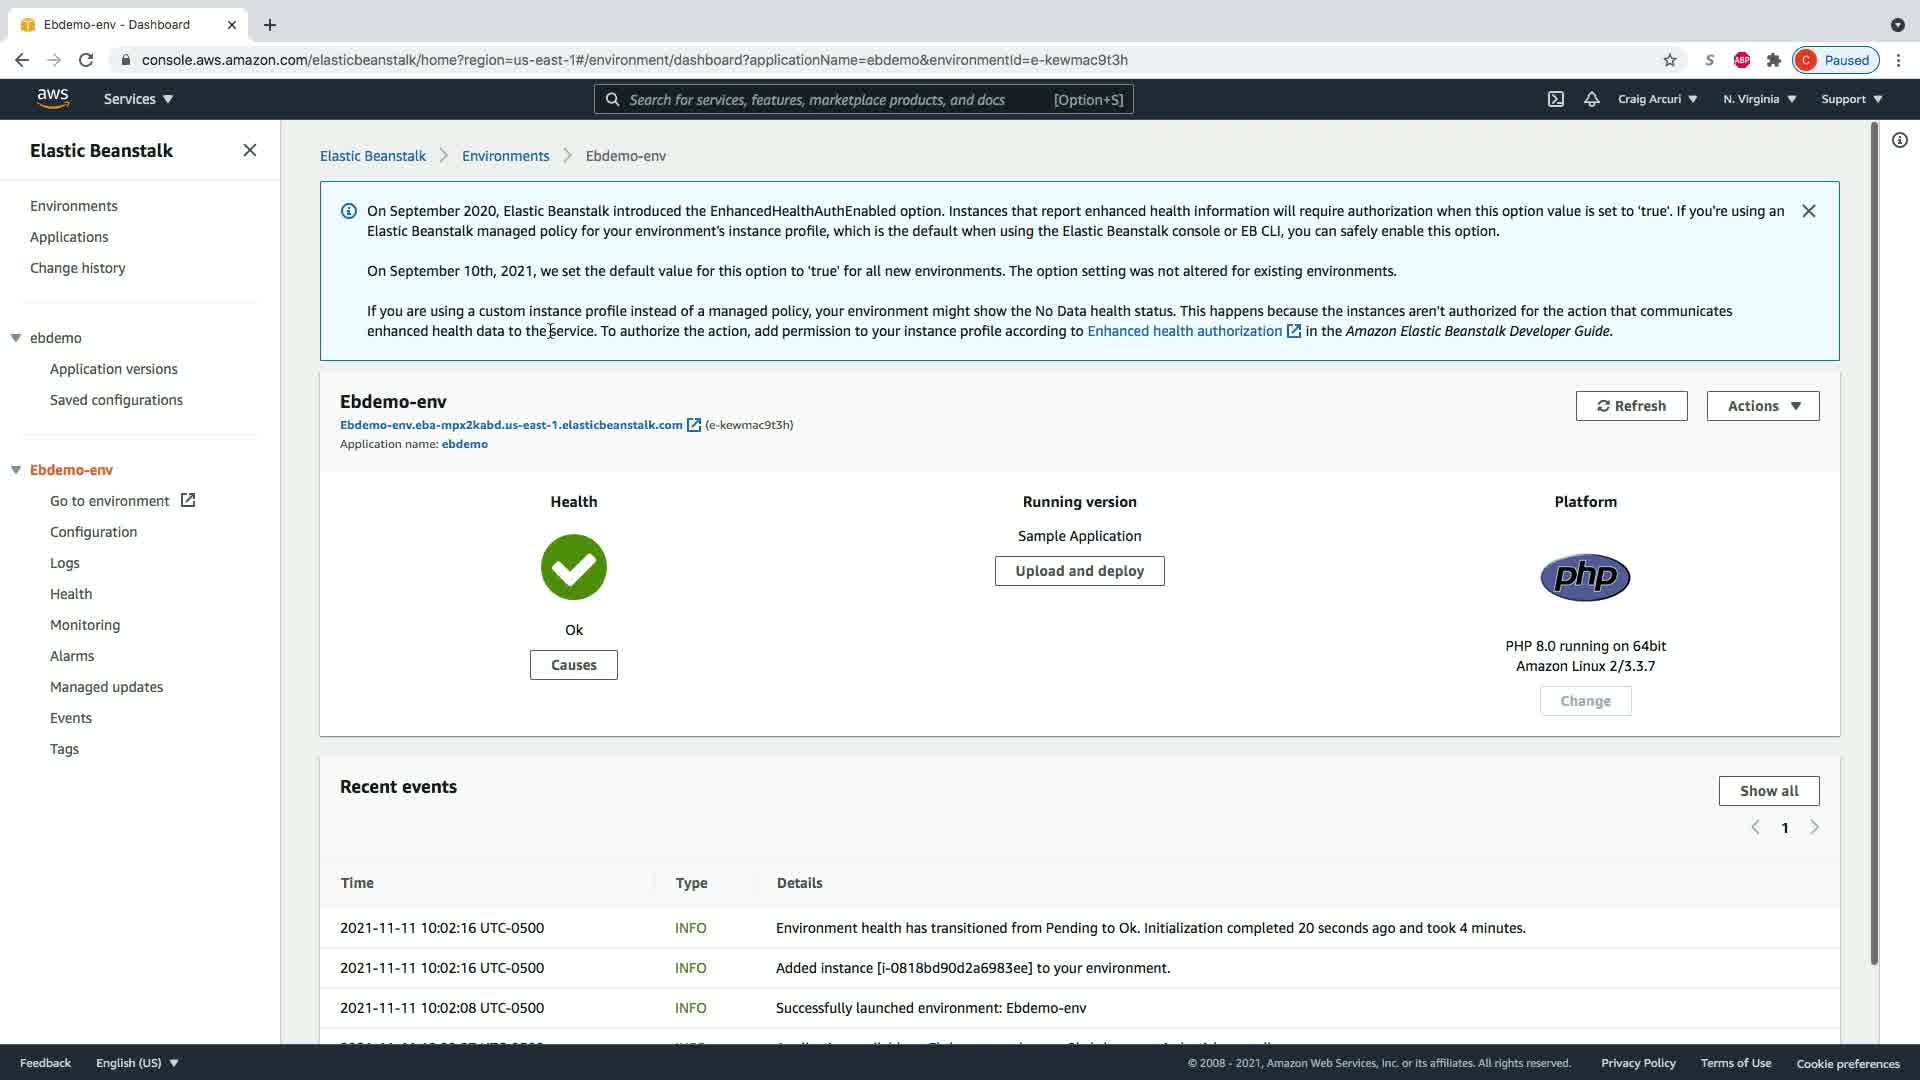Select Monitoring in the sidebar
Image resolution: width=1920 pixels, height=1080 pixels.
pyautogui.click(x=85, y=625)
